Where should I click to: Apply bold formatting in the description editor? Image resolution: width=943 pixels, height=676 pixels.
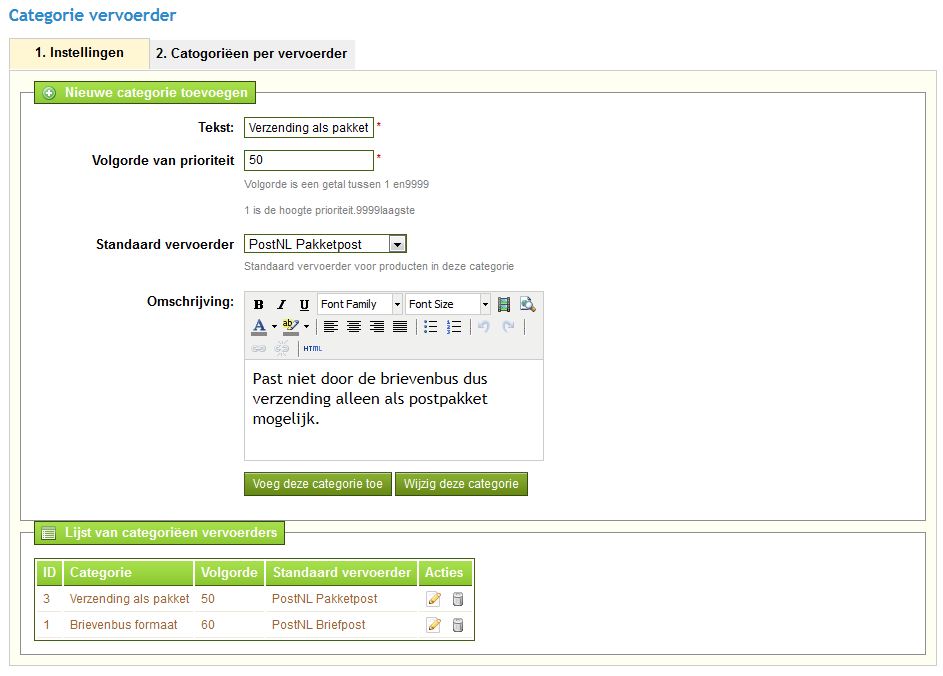pyautogui.click(x=259, y=304)
